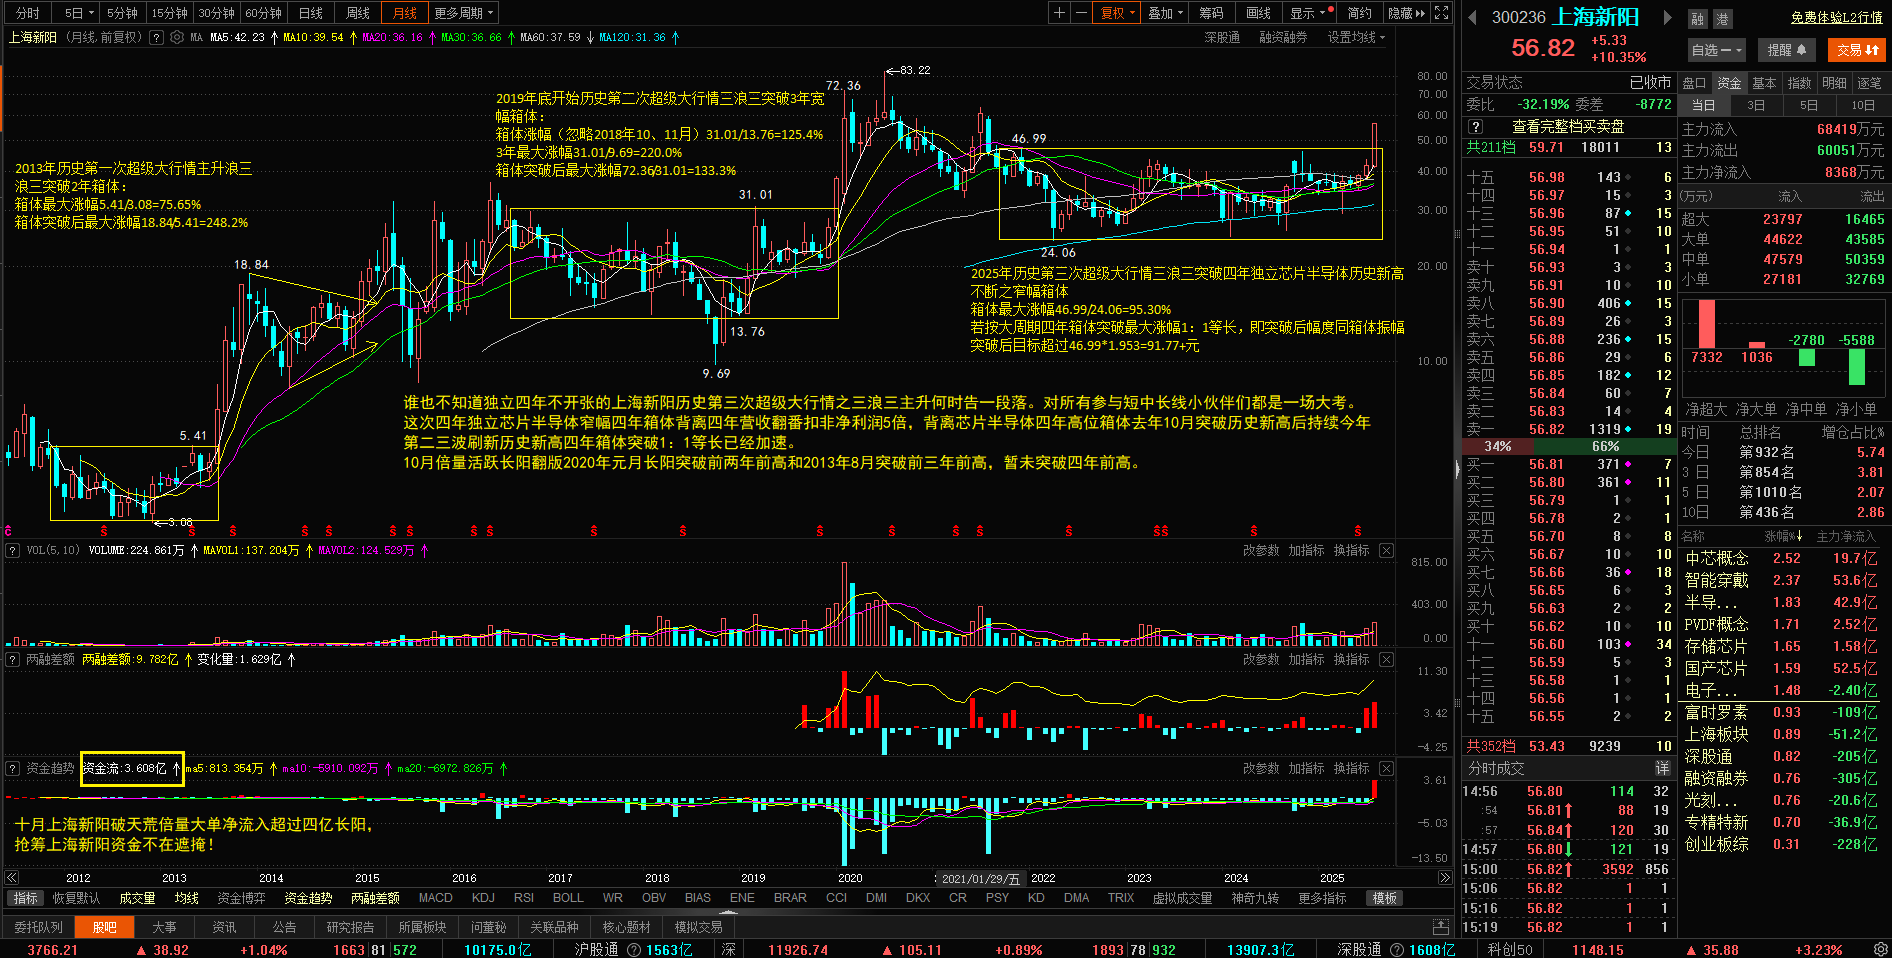
Task: Toggle fullscreen chart icon
Action: coord(1441,13)
